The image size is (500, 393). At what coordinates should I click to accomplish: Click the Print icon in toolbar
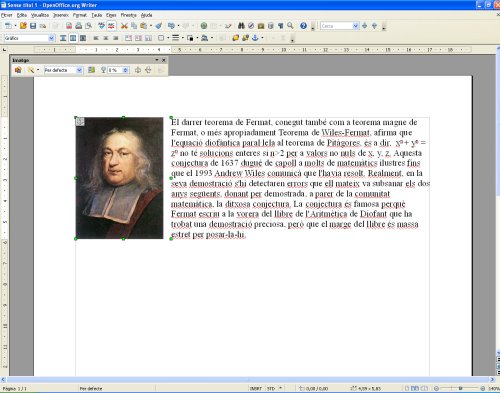point(79,26)
